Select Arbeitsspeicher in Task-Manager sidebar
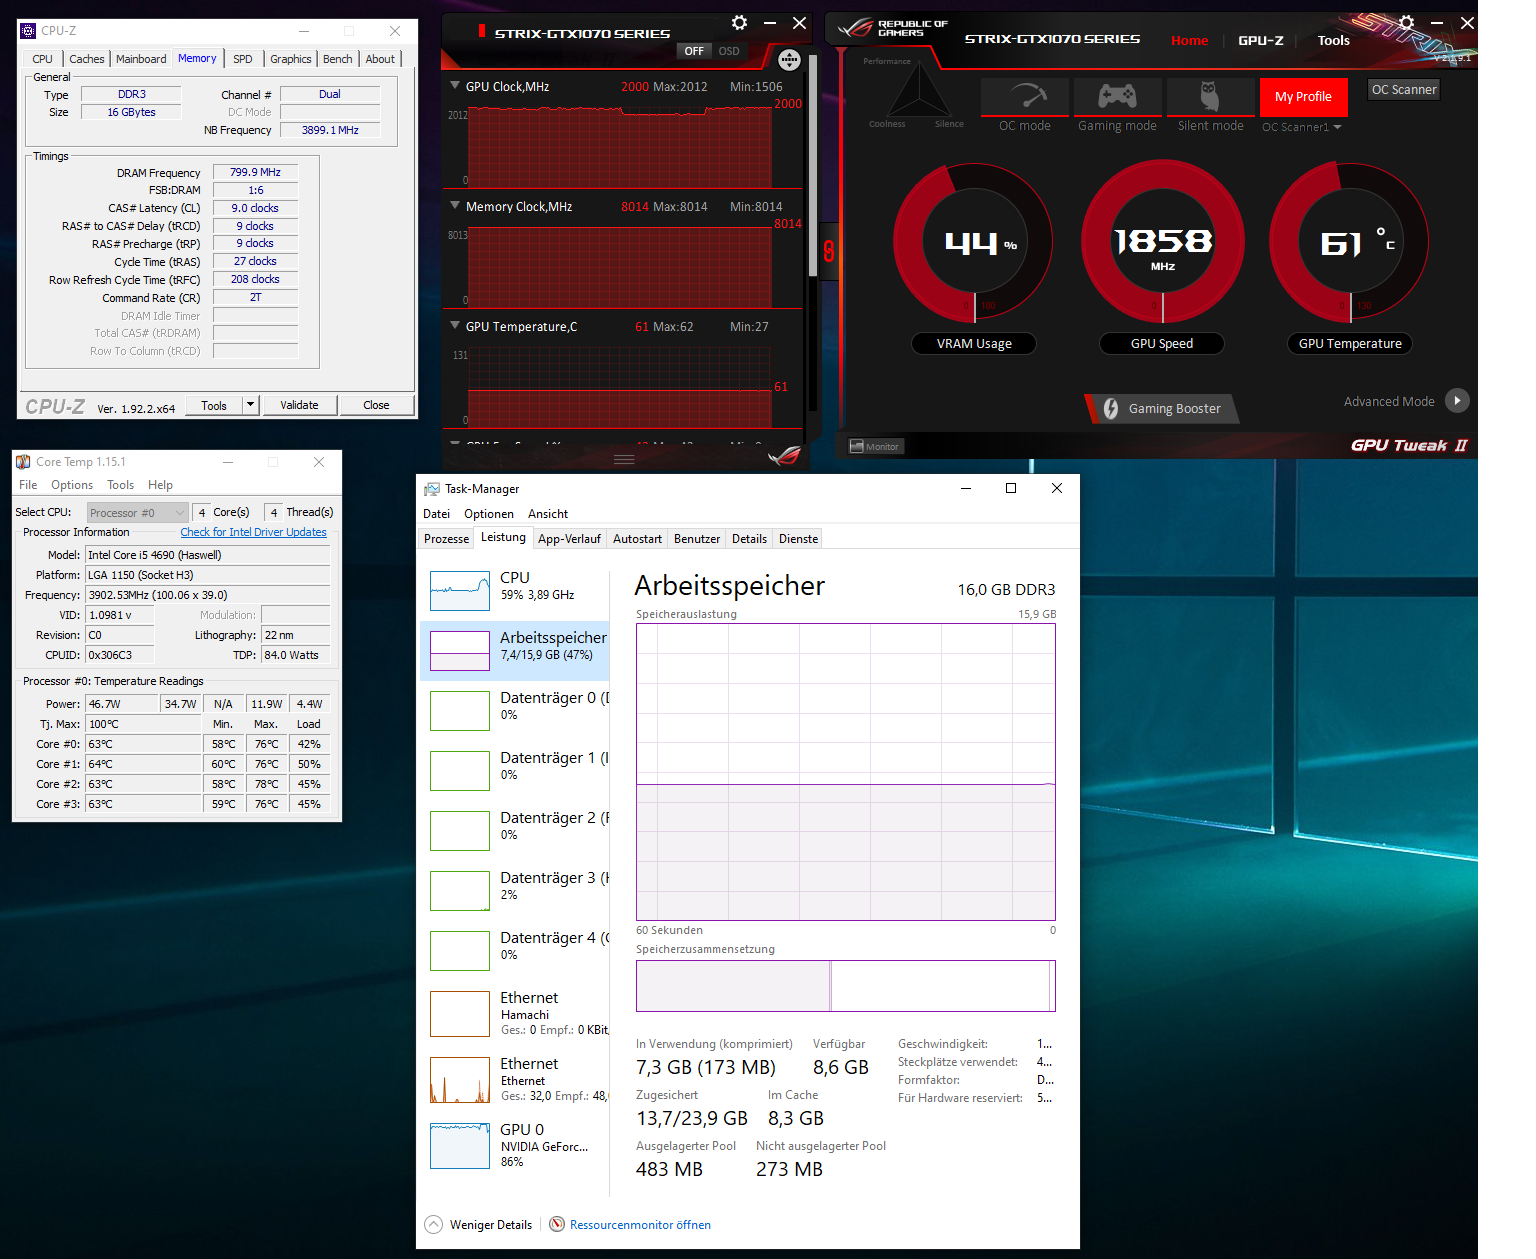 [x=514, y=651]
